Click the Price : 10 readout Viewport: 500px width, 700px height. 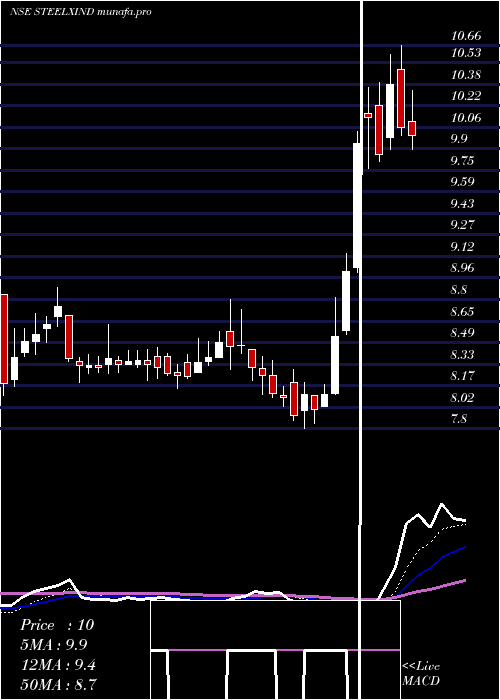coord(57,625)
